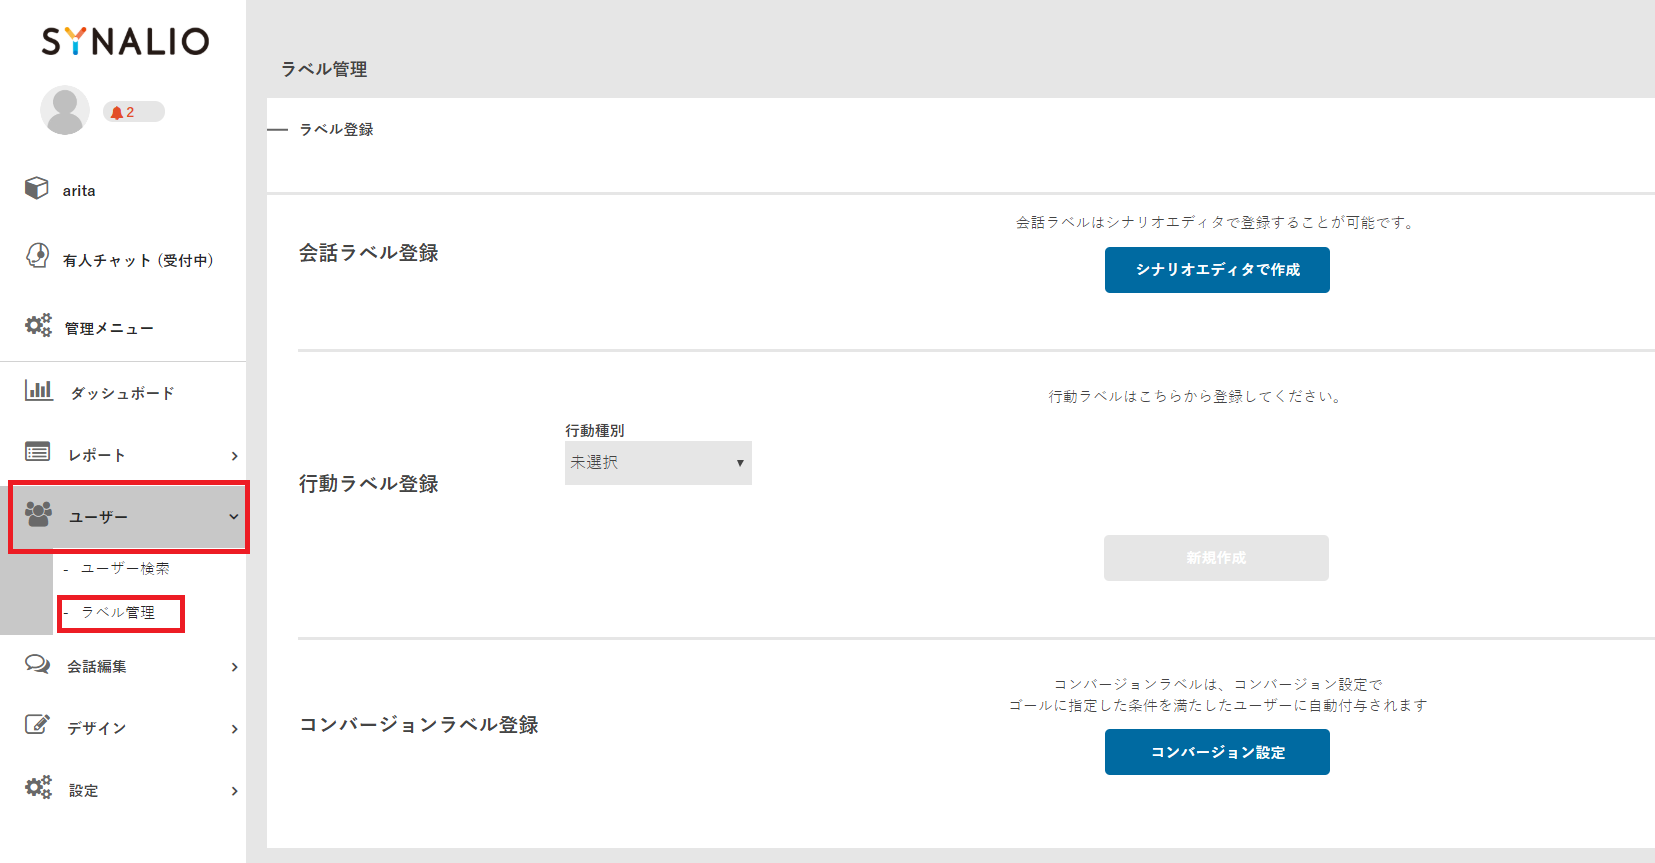Go to ダッシュボード in sidebar
The height and width of the screenshot is (863, 1655).
[123, 393]
